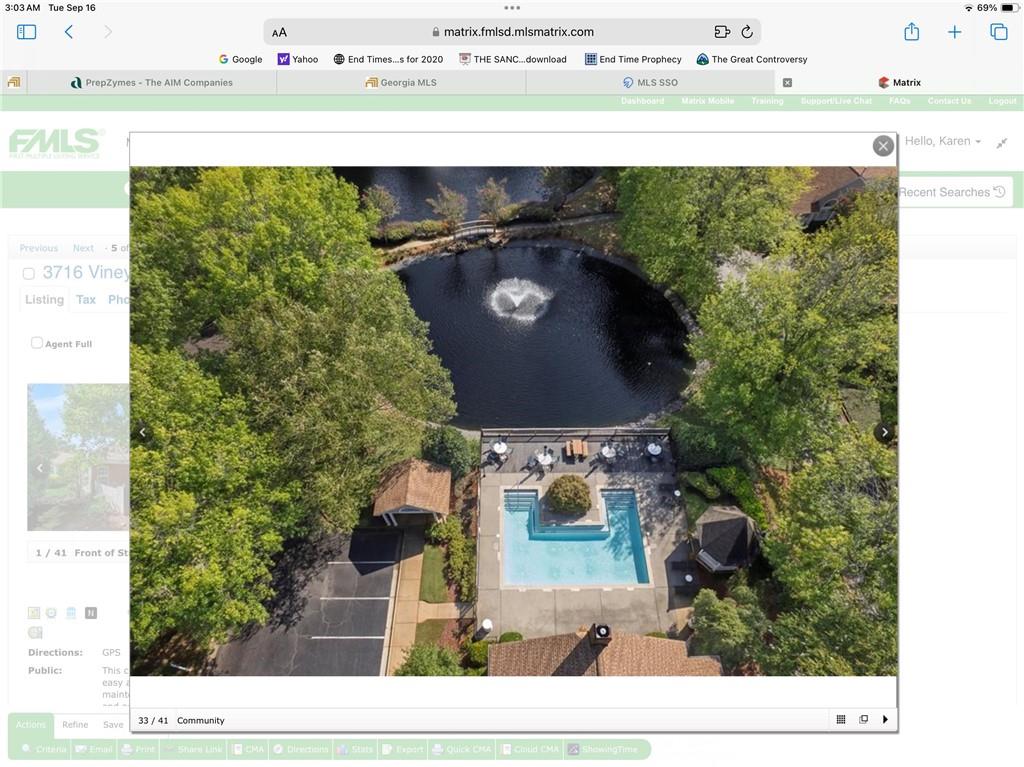The width and height of the screenshot is (1024, 767).
Task: Close the photo viewer overlay
Action: [x=883, y=146]
